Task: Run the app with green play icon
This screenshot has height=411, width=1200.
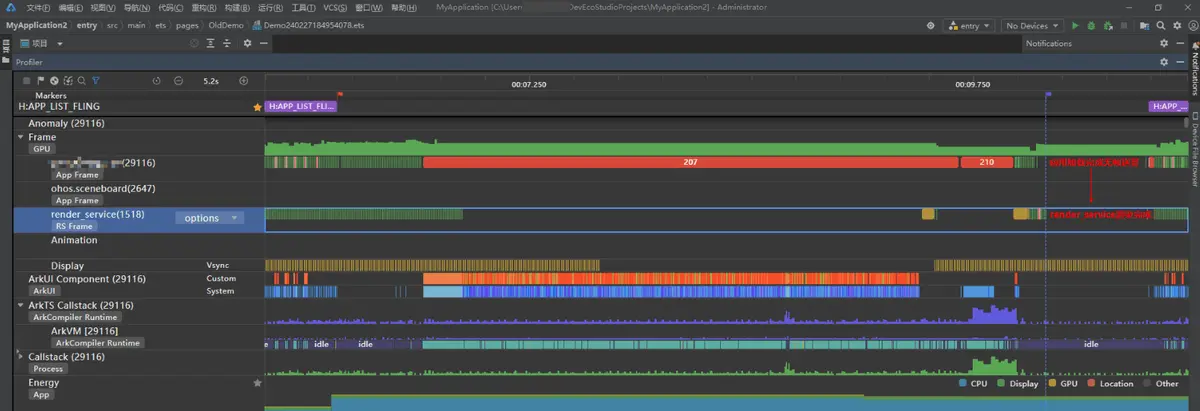Action: 1075,26
